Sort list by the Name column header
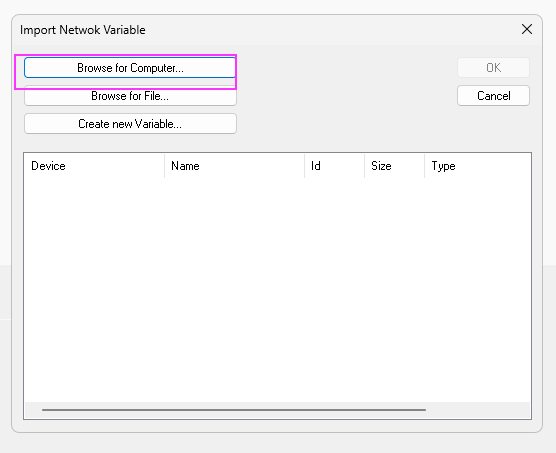This screenshot has height=453, width=556. pos(234,166)
